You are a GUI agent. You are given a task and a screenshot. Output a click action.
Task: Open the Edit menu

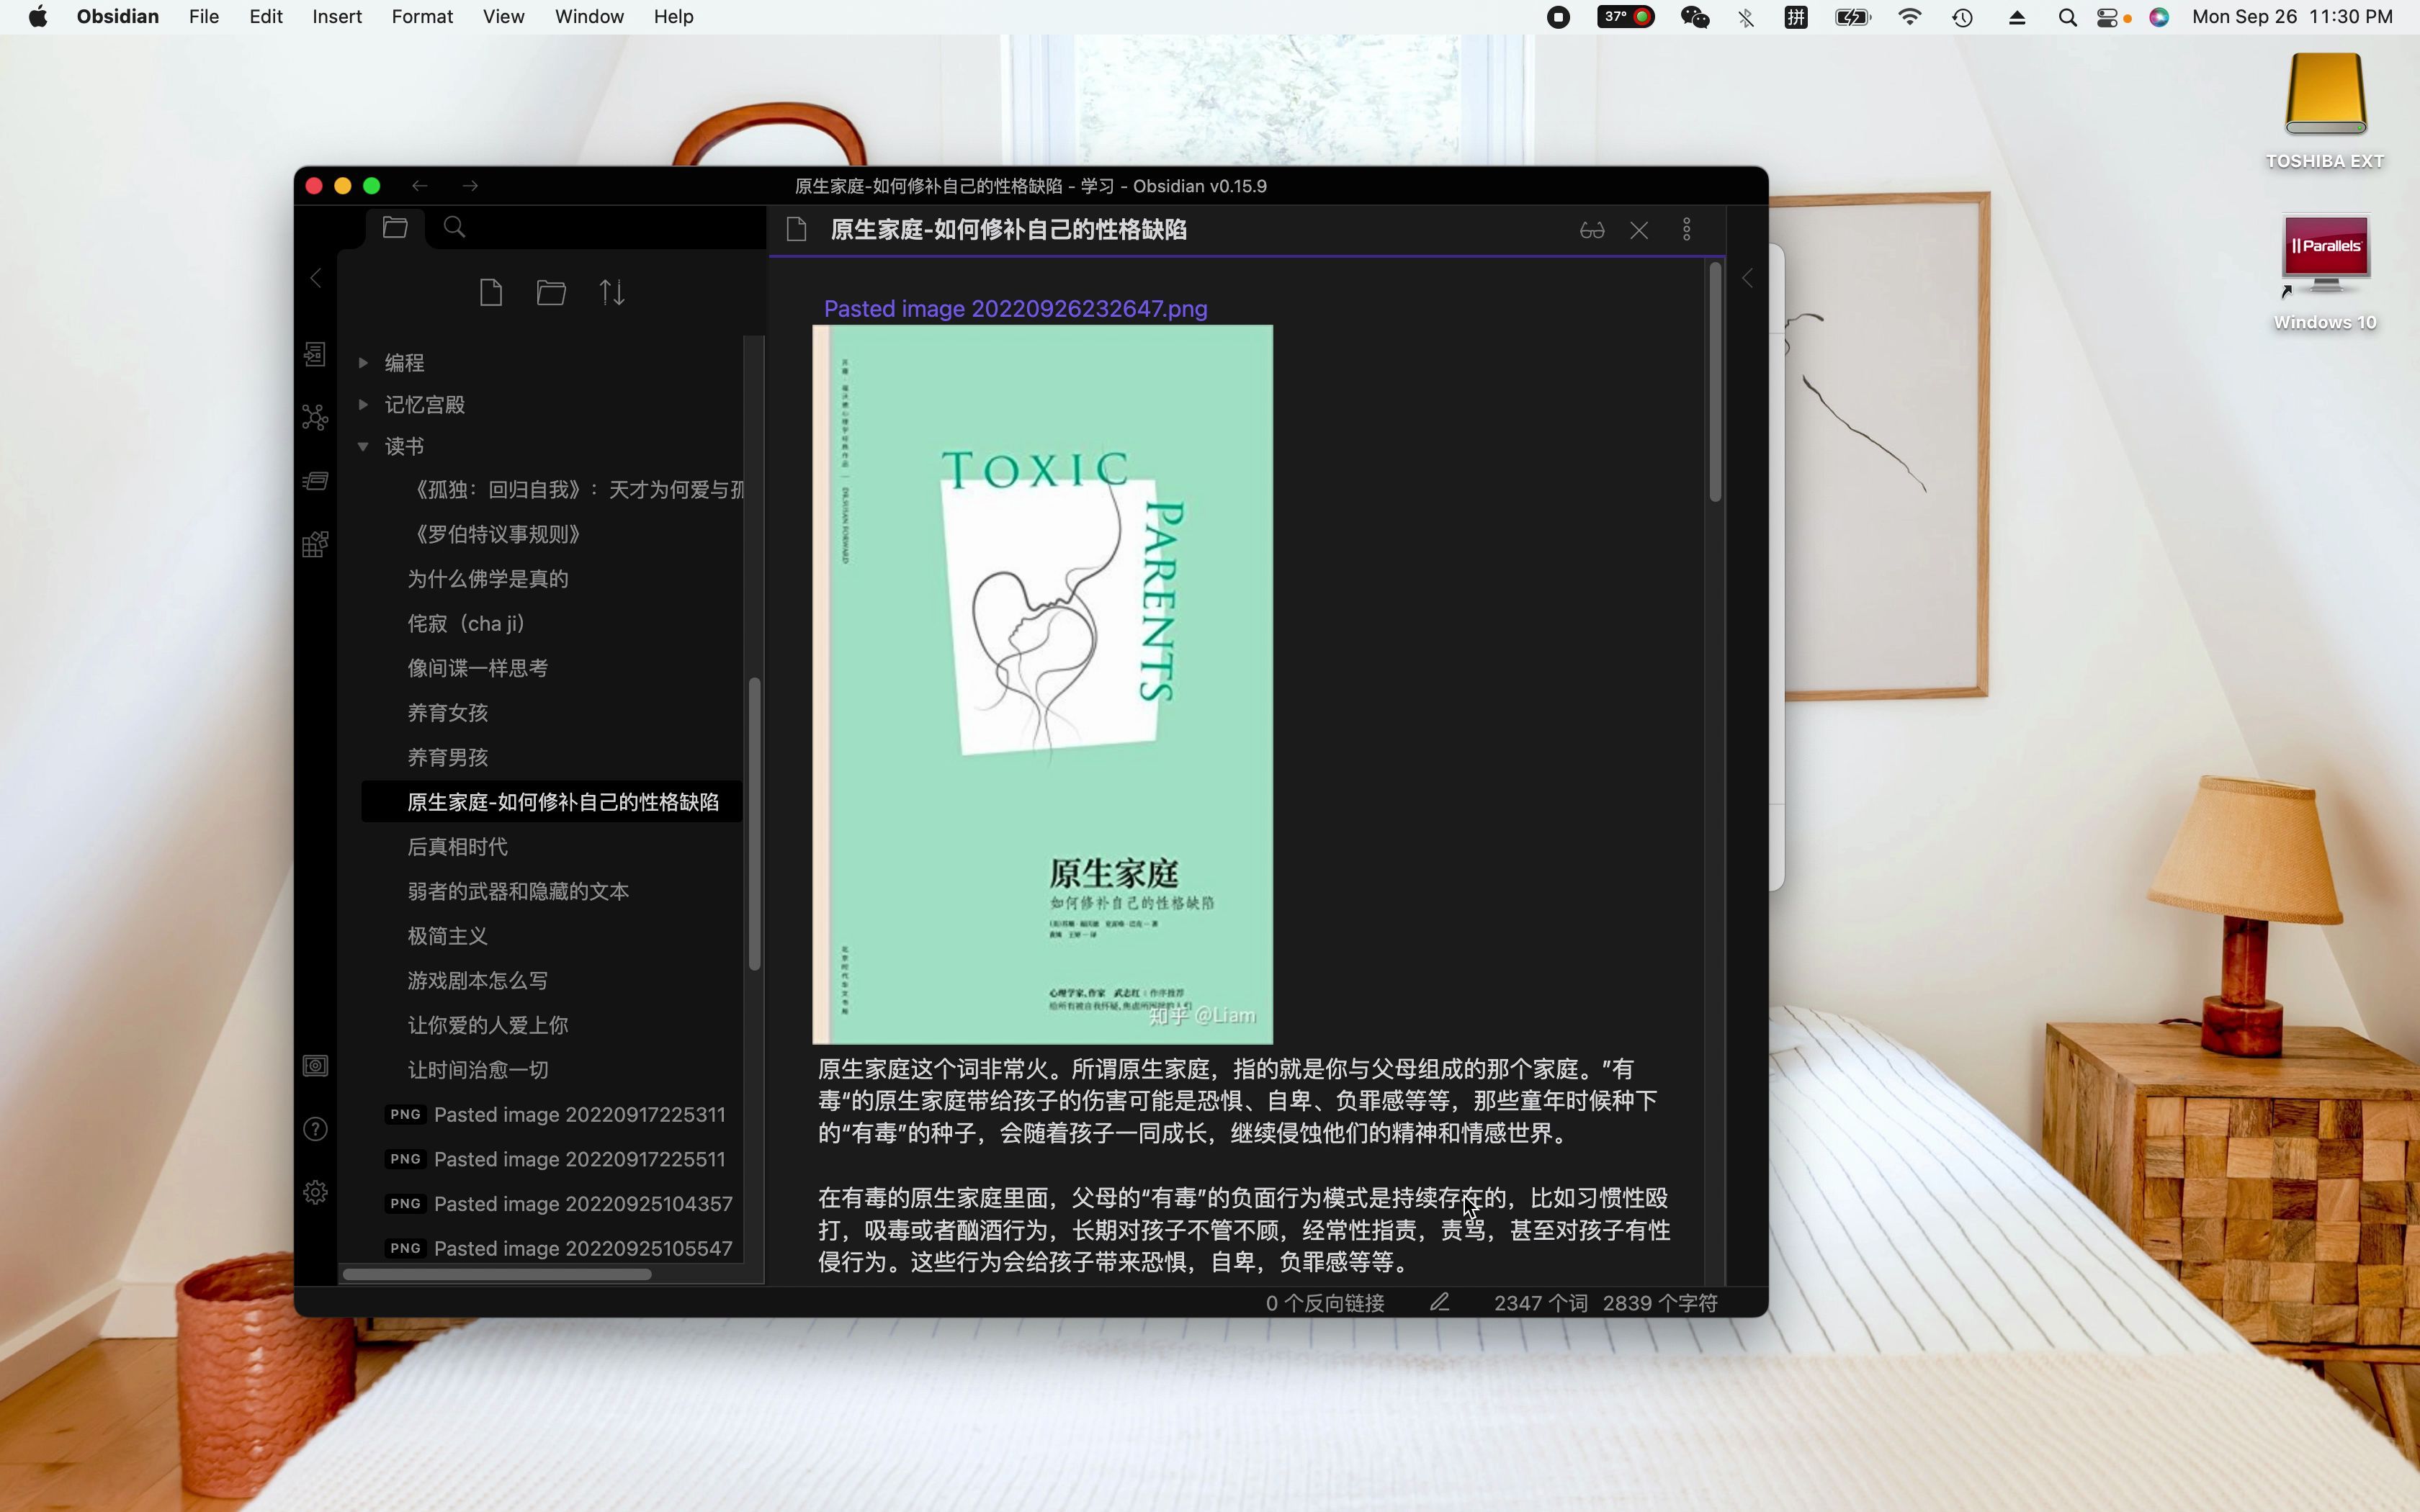pyautogui.click(x=266, y=17)
